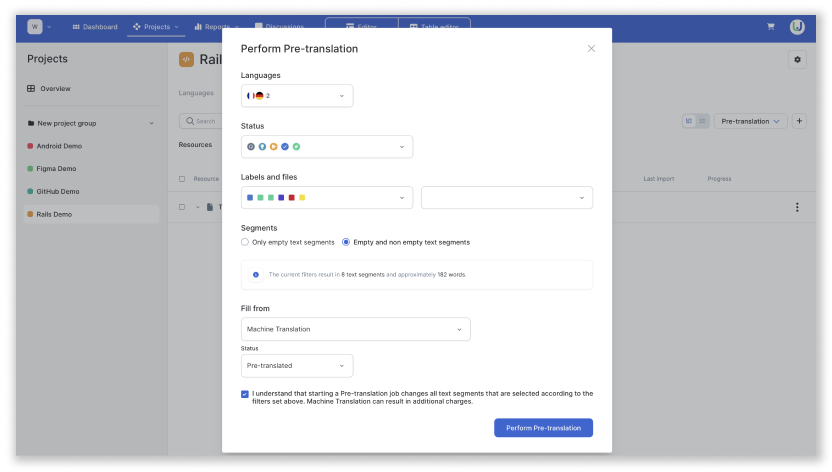Open the empty files dropdown
This screenshot has width=832, height=472.
tap(507, 198)
